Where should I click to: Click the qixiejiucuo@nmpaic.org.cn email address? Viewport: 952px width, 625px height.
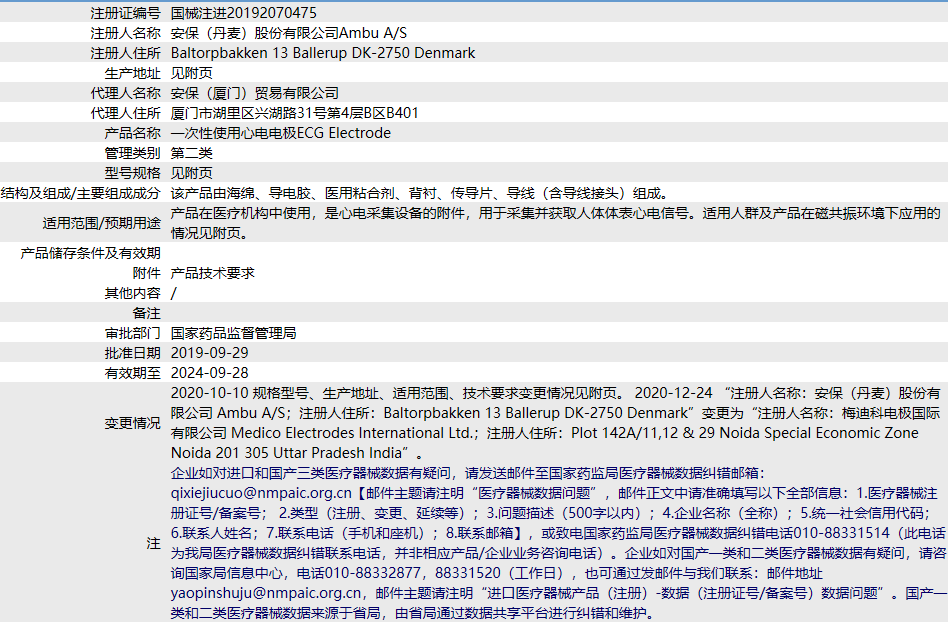tap(262, 493)
